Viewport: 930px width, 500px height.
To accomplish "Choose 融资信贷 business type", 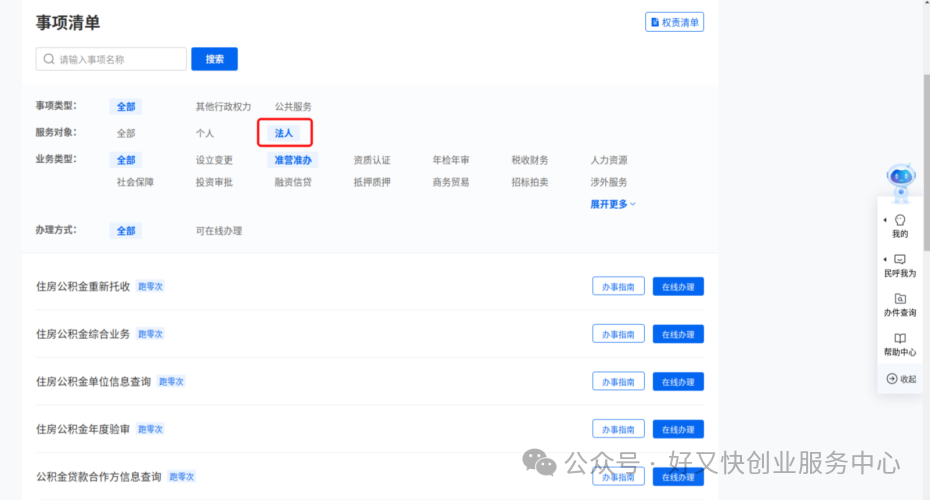I will [x=293, y=182].
